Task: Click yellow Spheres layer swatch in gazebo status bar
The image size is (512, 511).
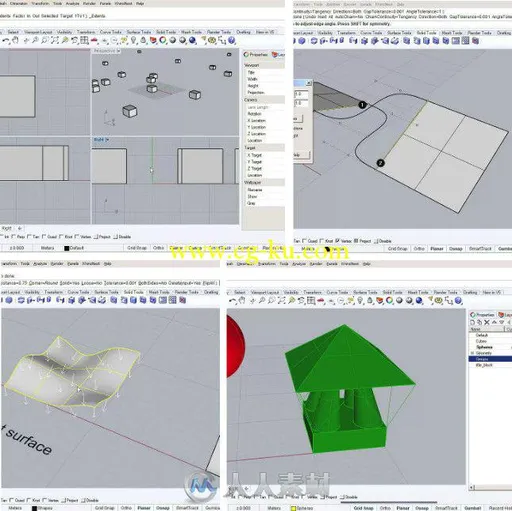Action: pyautogui.click(x=293, y=508)
